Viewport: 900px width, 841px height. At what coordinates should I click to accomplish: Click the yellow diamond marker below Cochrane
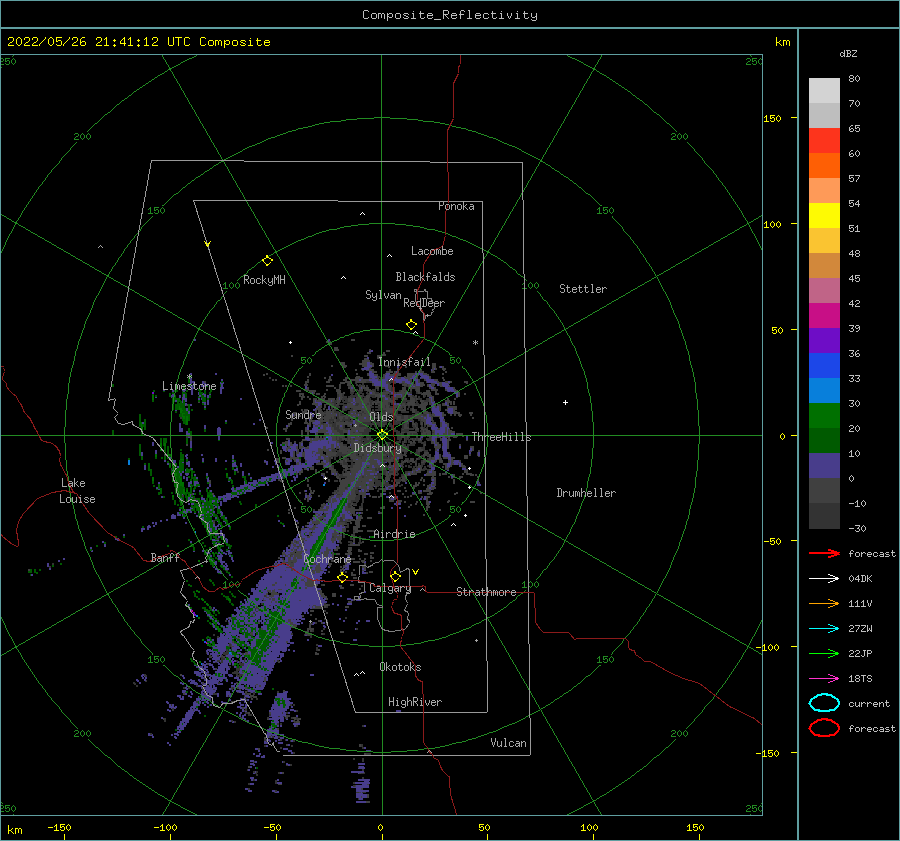tap(342, 578)
